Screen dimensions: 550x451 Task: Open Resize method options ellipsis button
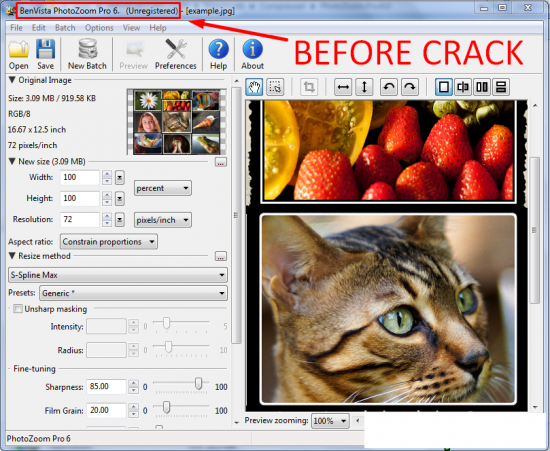point(221,256)
